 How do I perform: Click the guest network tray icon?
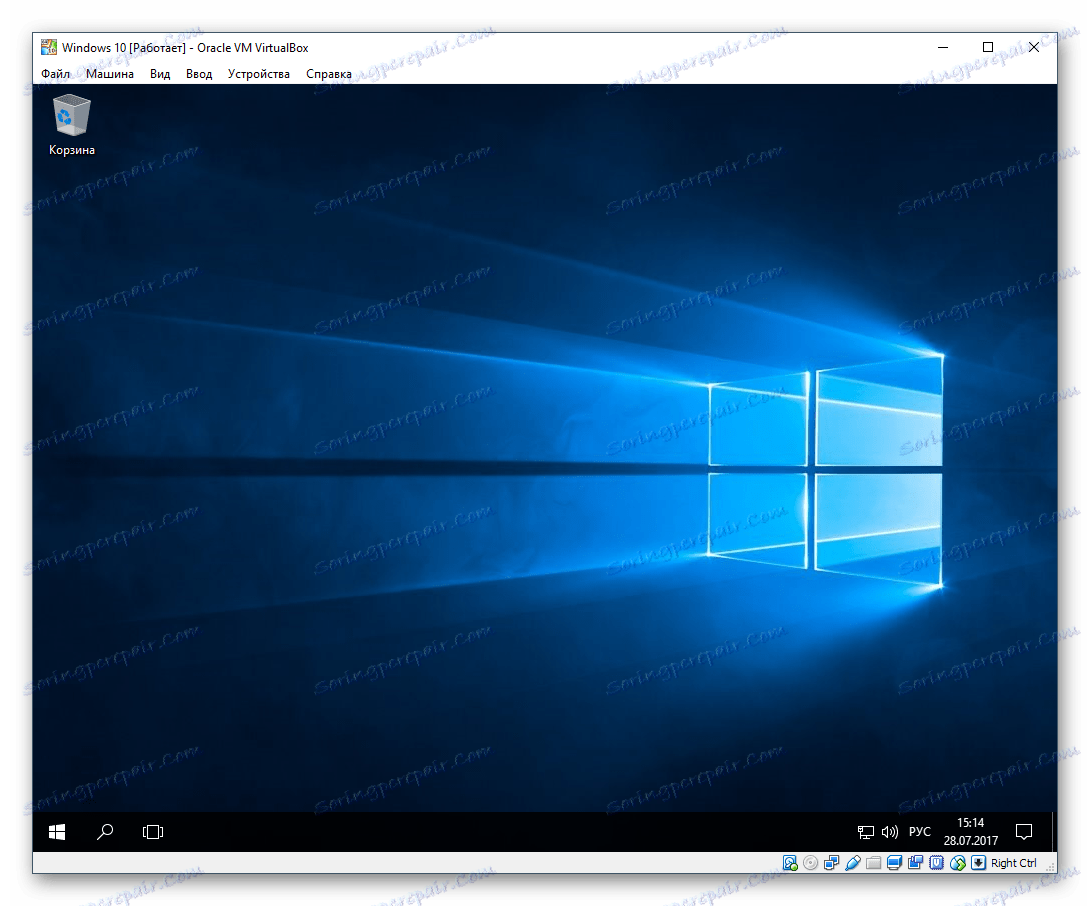(865, 832)
